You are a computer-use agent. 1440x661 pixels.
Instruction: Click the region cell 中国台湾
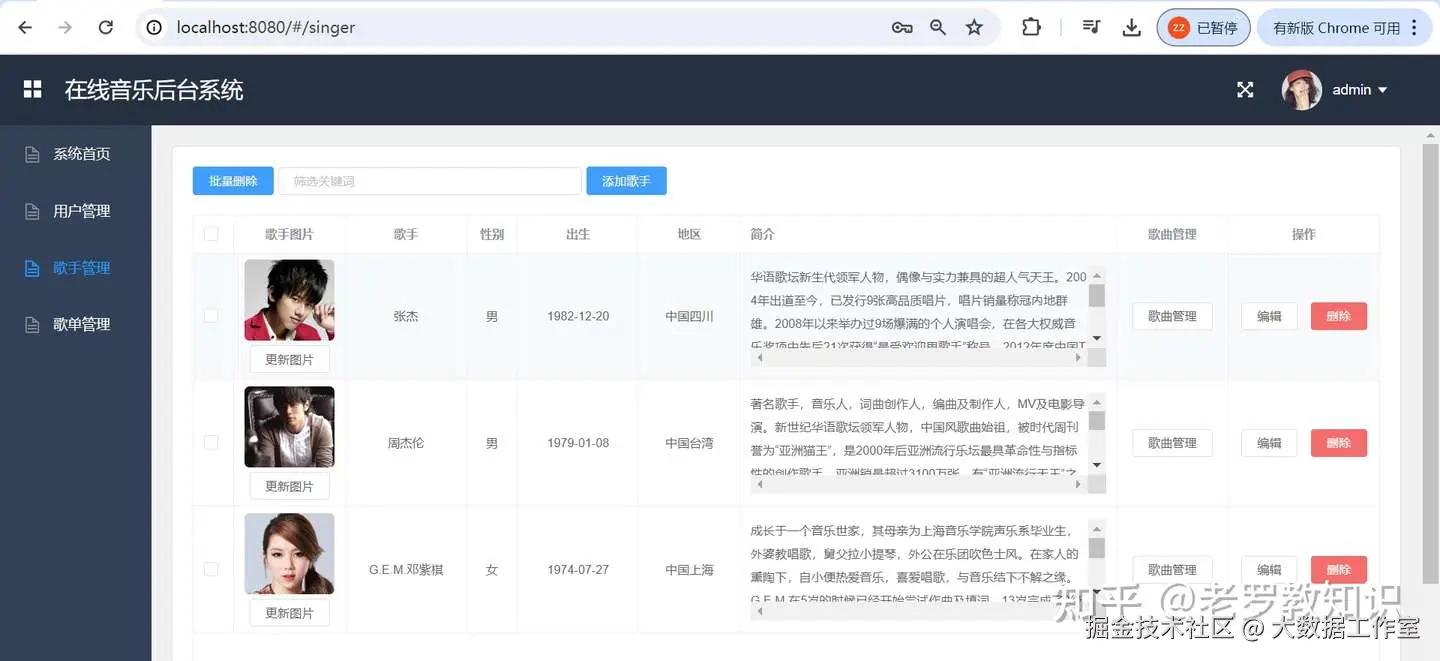pos(689,443)
